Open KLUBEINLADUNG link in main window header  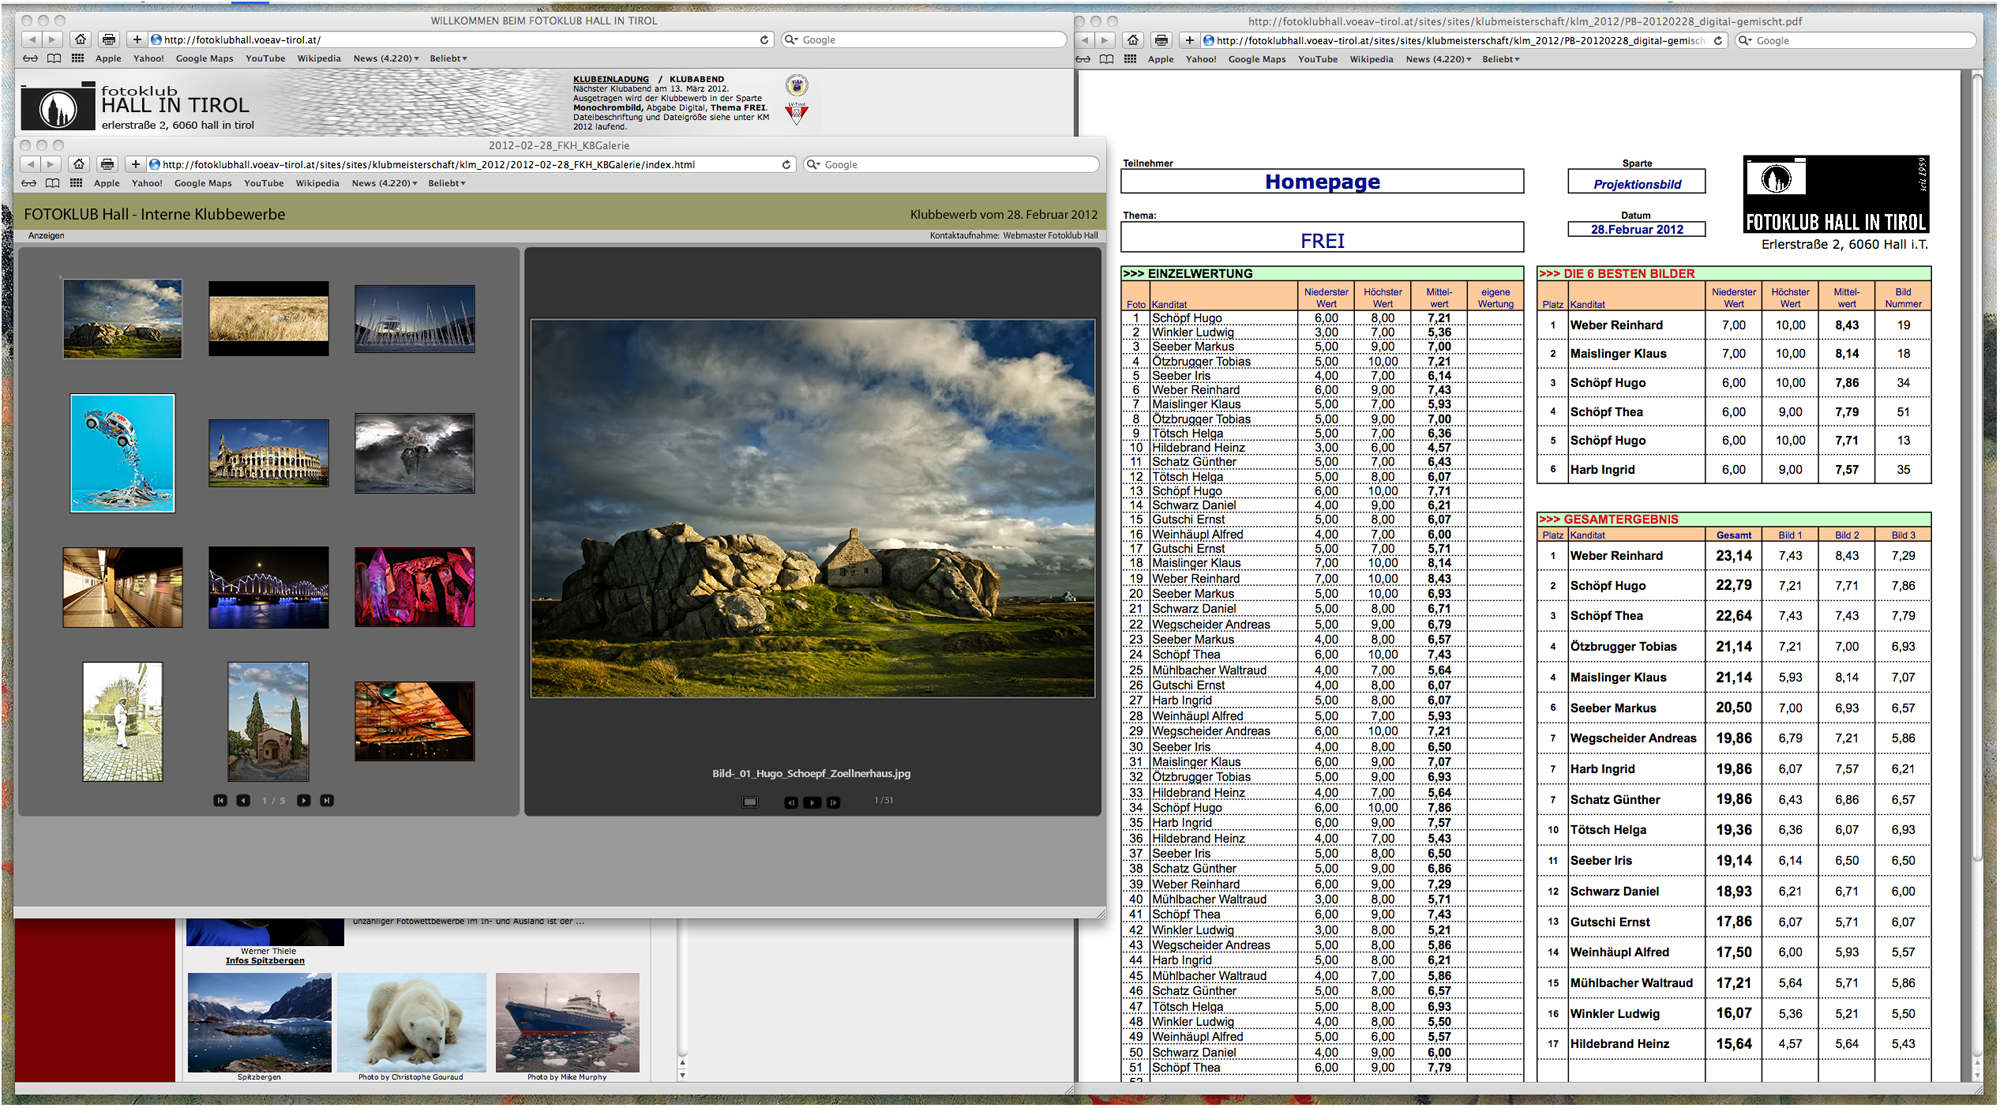pyautogui.click(x=611, y=79)
